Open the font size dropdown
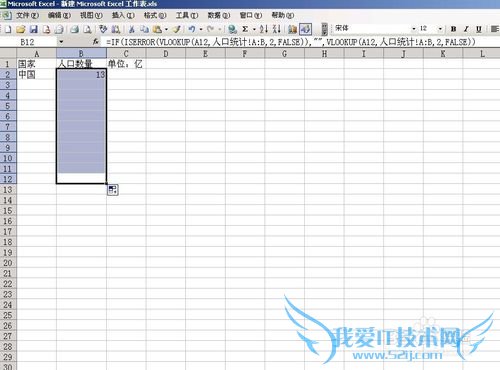Viewport: 500px width, 370px height. click(x=440, y=29)
